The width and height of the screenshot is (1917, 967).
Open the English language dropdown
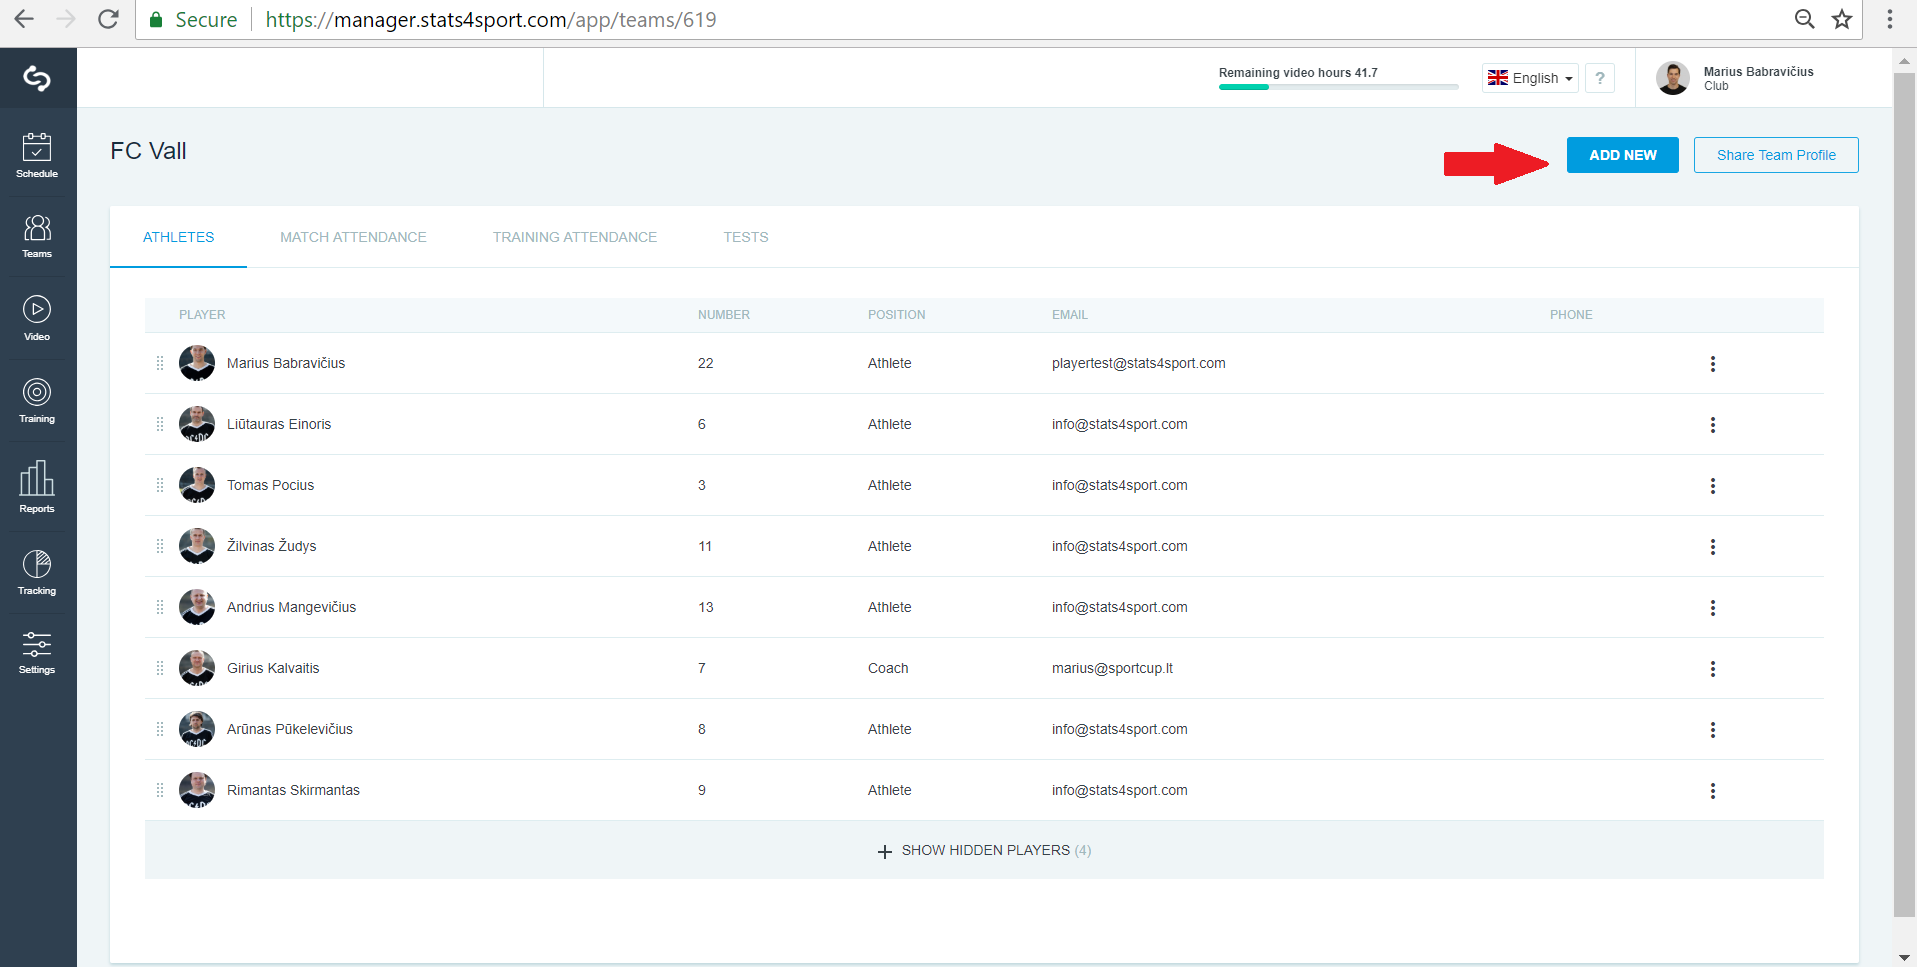point(1530,78)
